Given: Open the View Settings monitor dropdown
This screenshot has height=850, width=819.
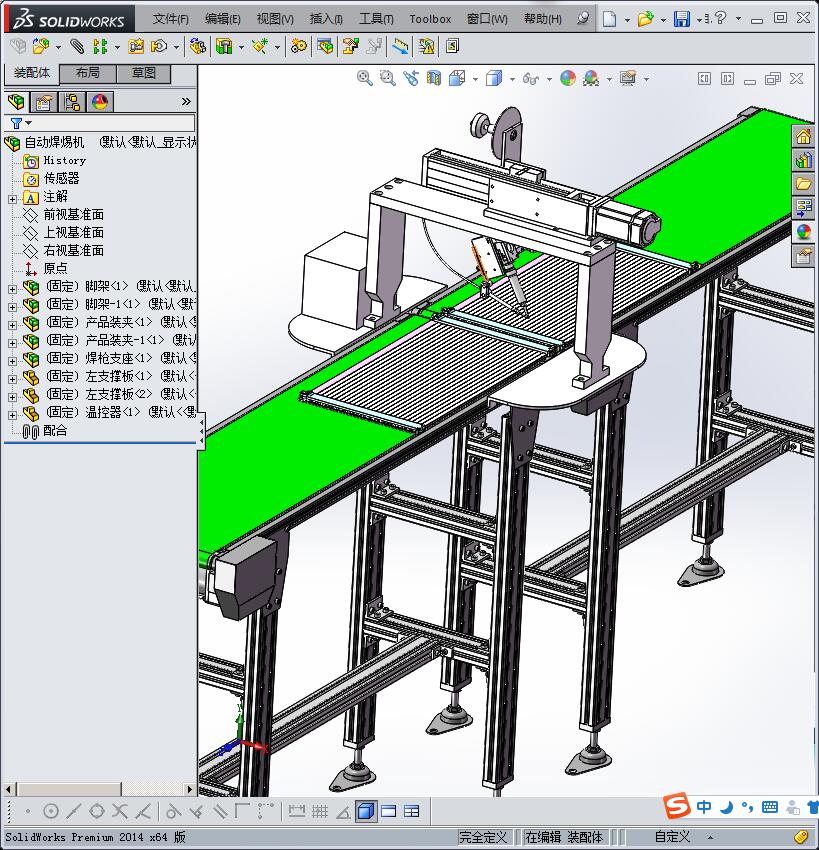Looking at the screenshot, I should pos(646,79).
